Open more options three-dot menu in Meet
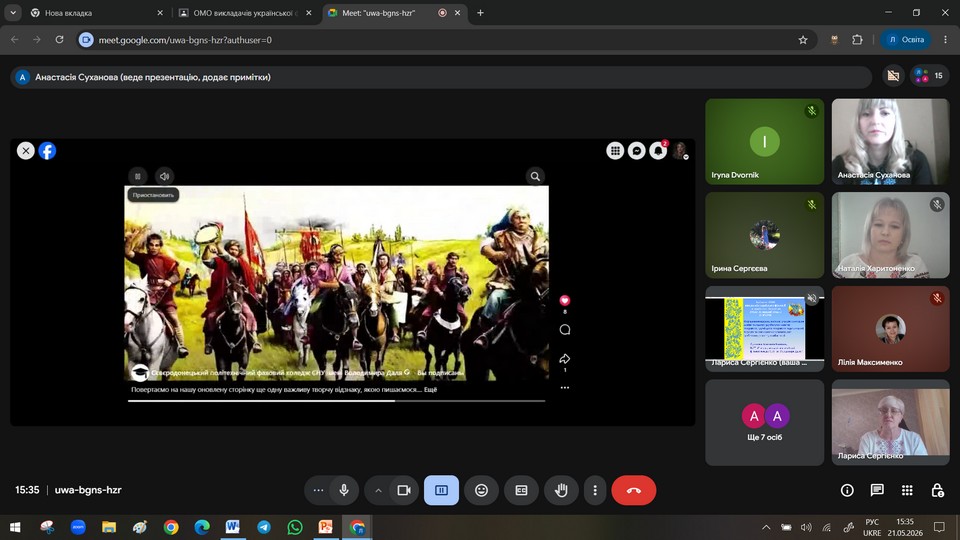Screen dimensions: 960x540 (x=594, y=490)
